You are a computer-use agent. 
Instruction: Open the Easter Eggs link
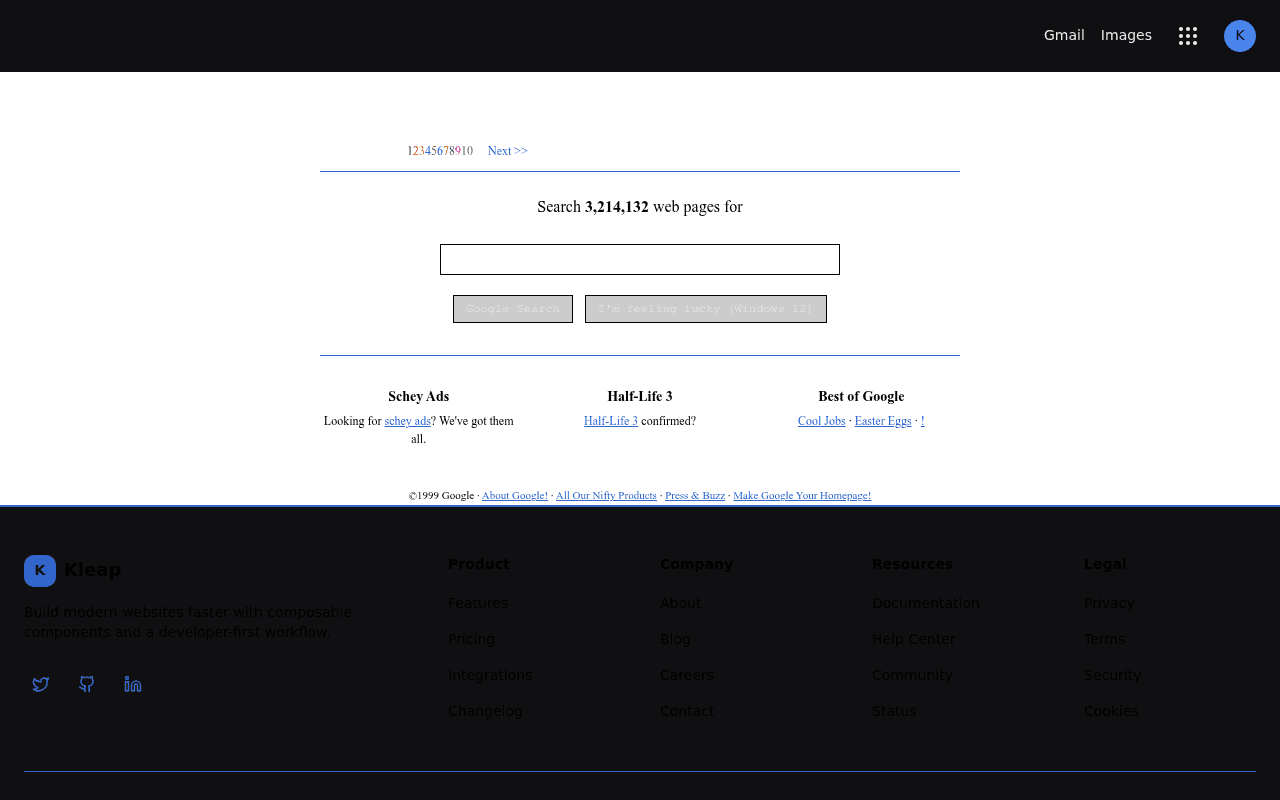coord(883,421)
